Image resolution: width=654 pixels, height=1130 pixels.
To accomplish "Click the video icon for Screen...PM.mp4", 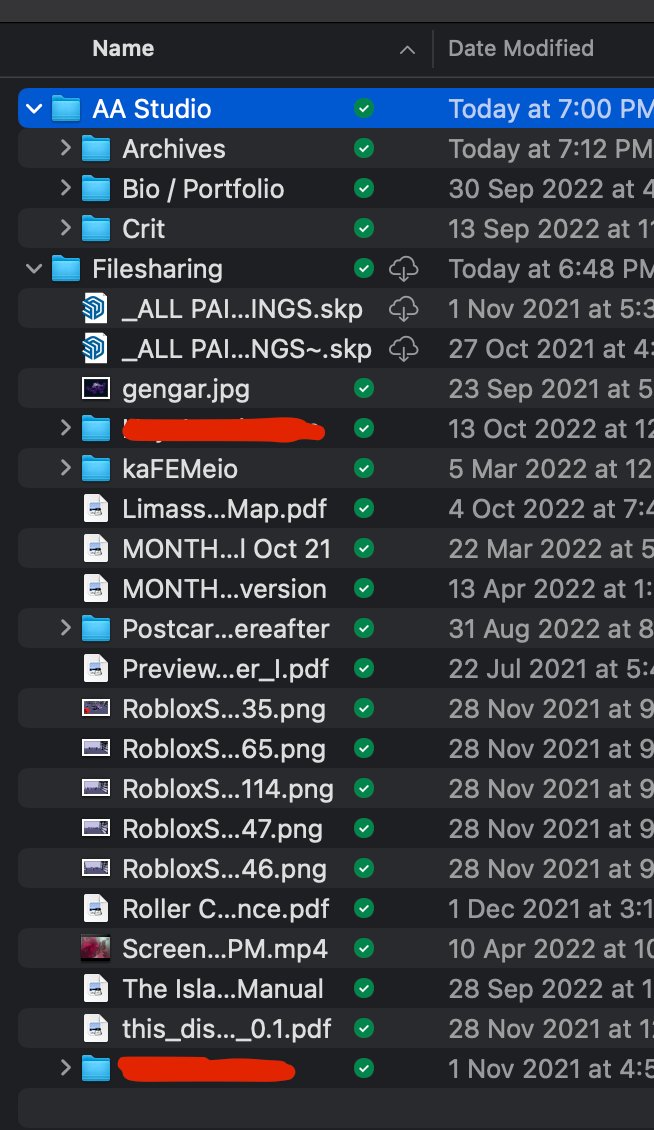I will coord(95,948).
